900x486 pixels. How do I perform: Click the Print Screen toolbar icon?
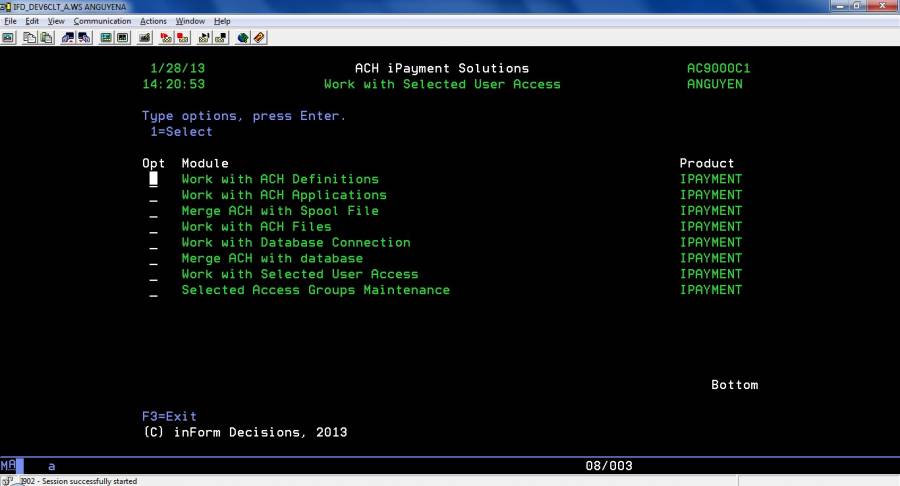(8, 38)
